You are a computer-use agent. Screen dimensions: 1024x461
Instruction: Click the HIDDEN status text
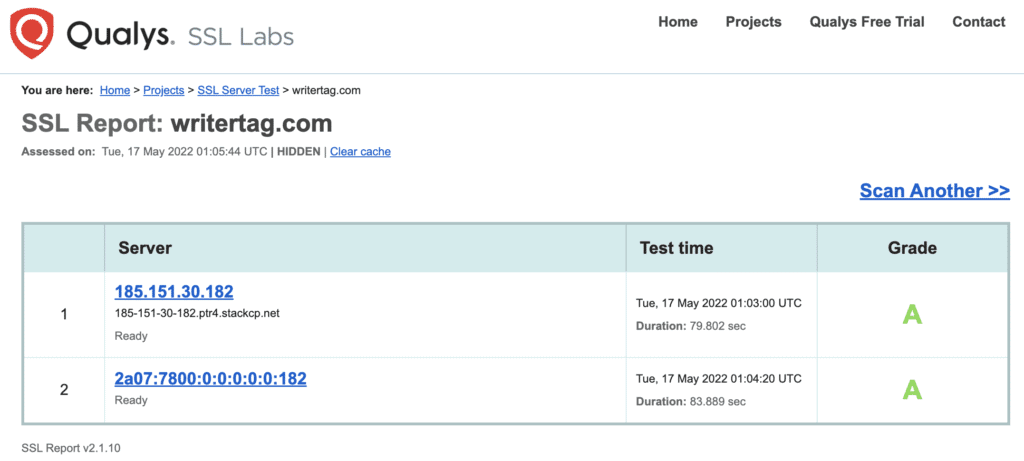298,151
